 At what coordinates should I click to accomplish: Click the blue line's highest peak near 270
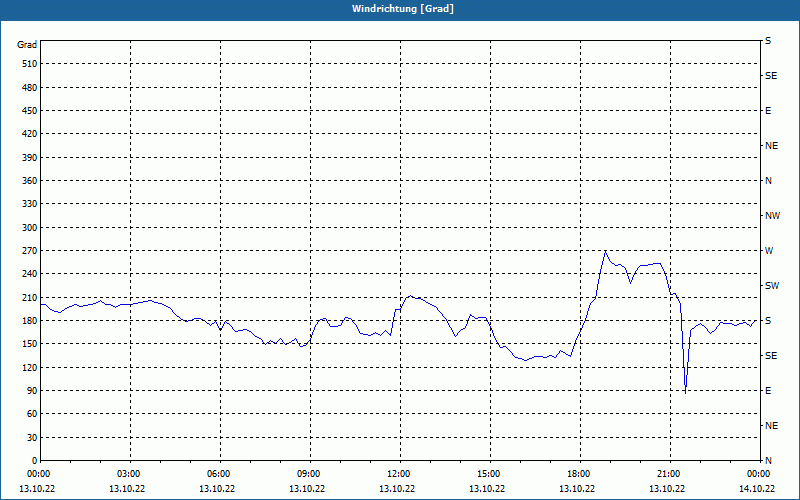click(605, 251)
